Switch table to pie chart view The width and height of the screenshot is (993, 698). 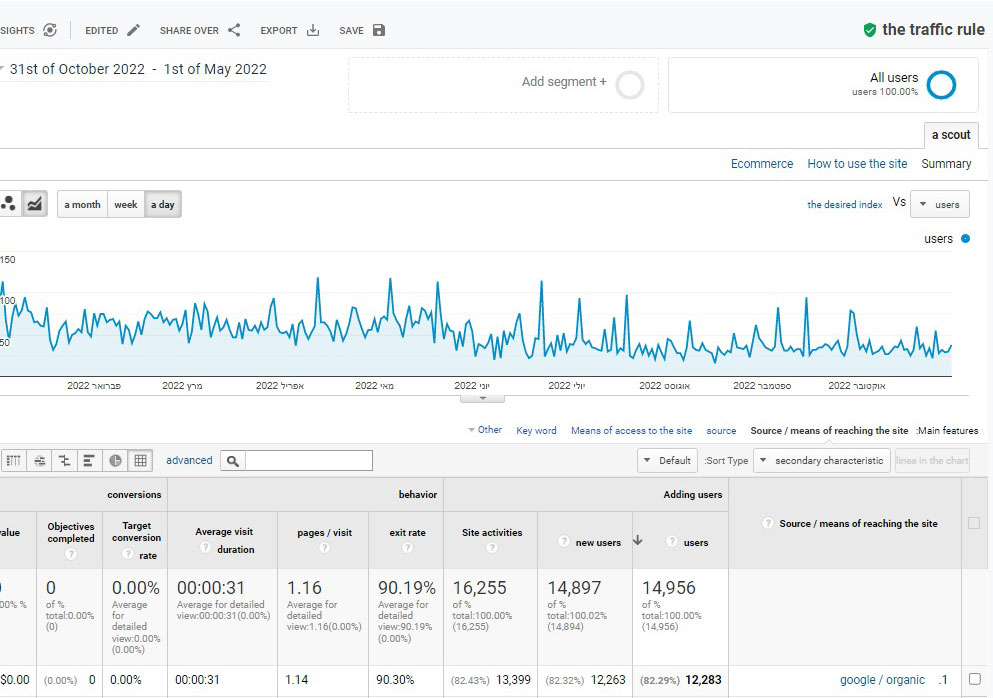(116, 460)
